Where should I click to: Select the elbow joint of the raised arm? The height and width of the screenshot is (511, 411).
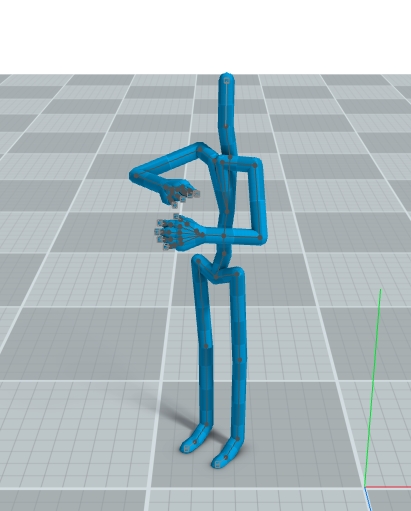(136, 176)
